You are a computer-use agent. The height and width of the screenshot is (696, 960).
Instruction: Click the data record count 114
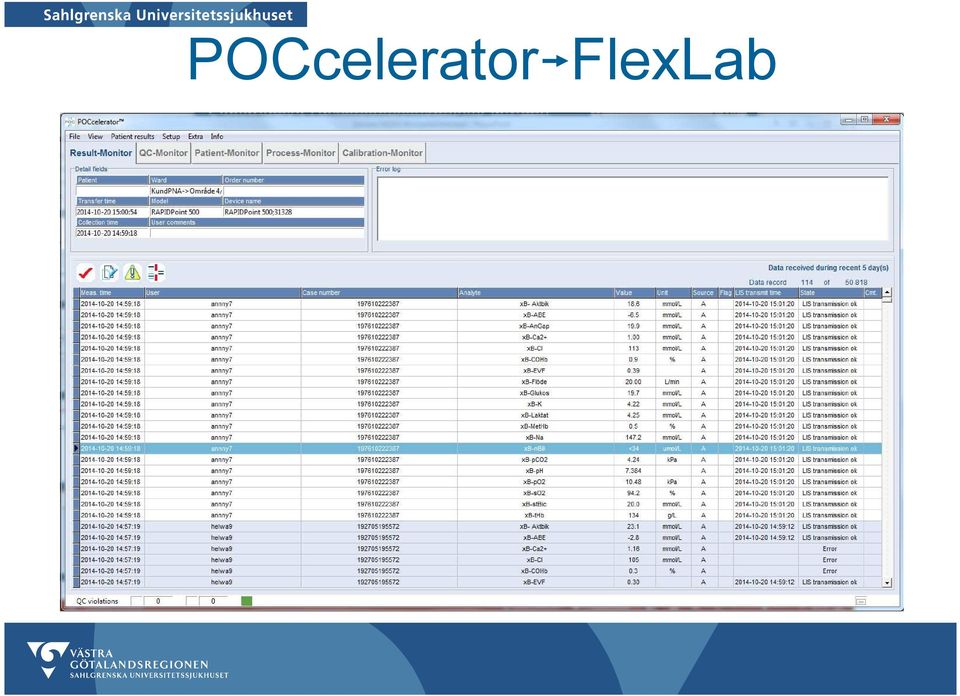pos(807,282)
